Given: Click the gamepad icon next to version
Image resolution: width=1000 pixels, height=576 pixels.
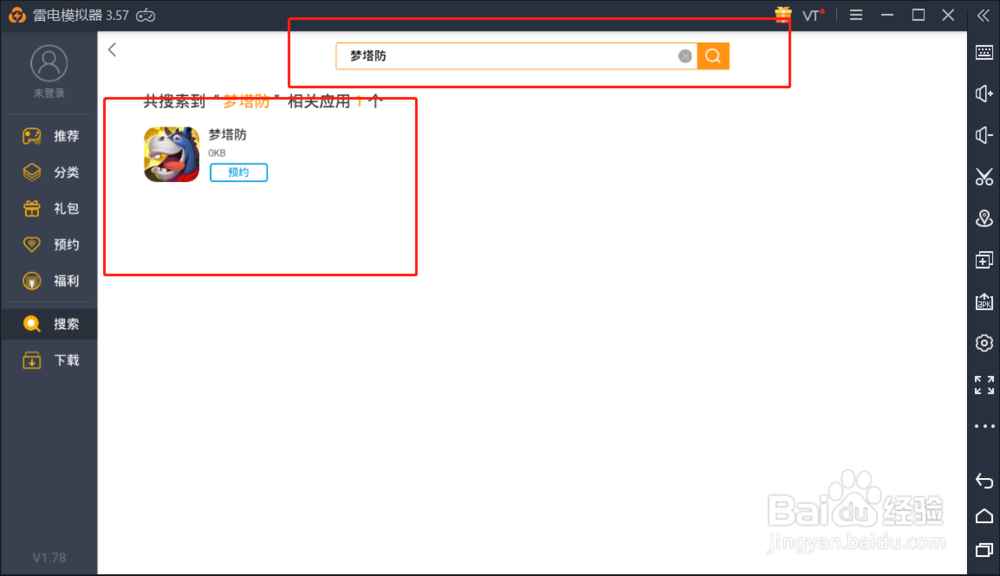Looking at the screenshot, I should [145, 15].
